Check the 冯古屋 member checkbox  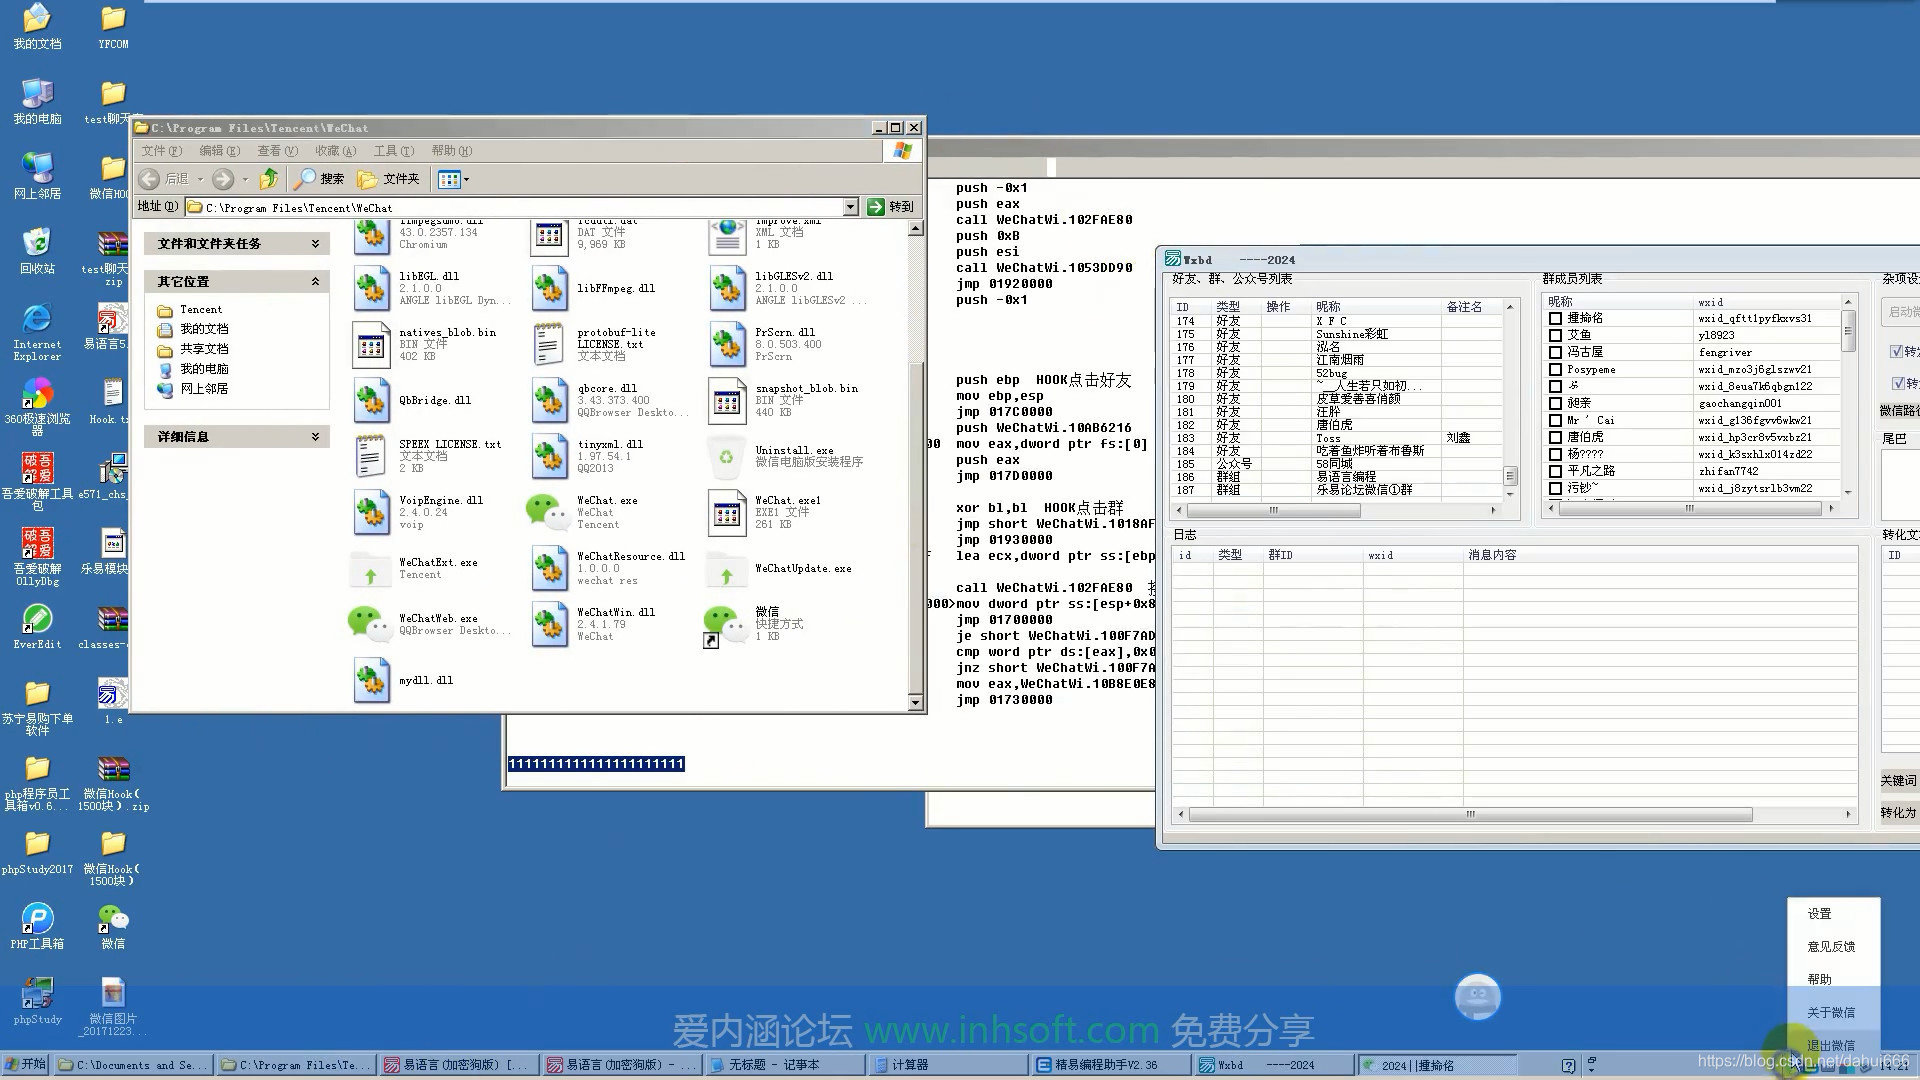pos(1555,352)
